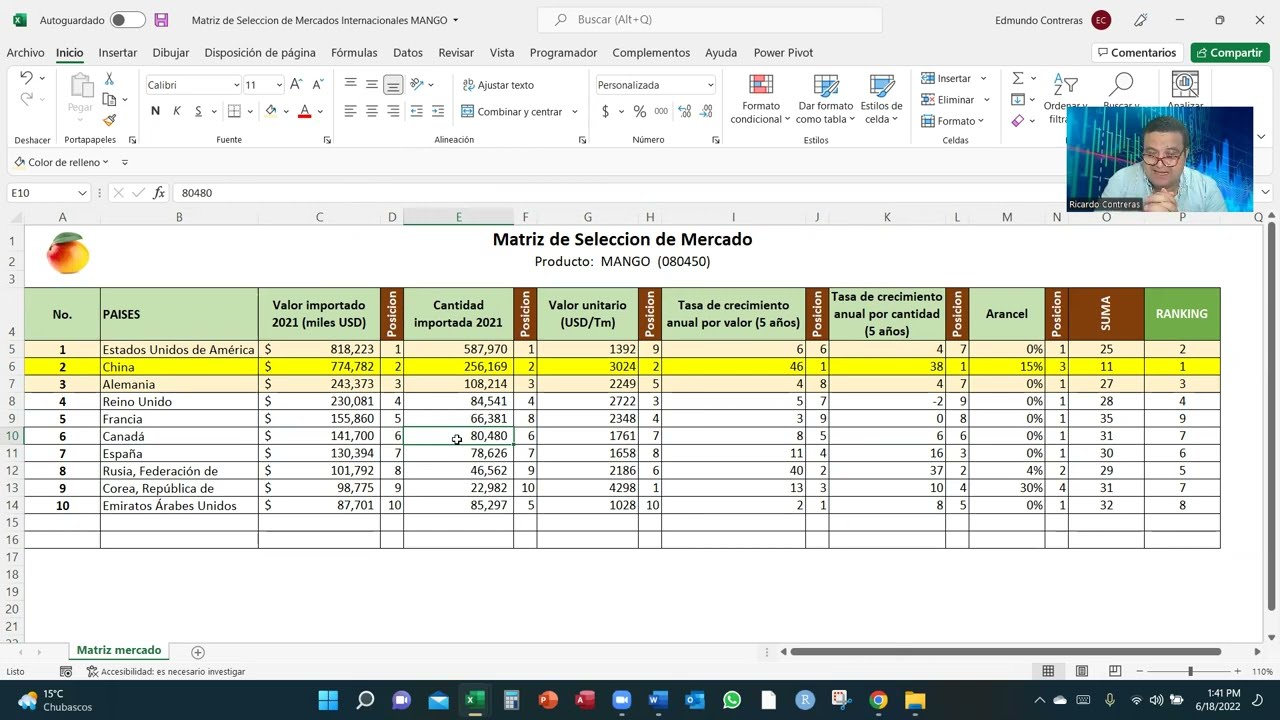The width and height of the screenshot is (1280, 720).
Task: Open PowerPoint from the taskbar
Action: [x=548, y=700]
